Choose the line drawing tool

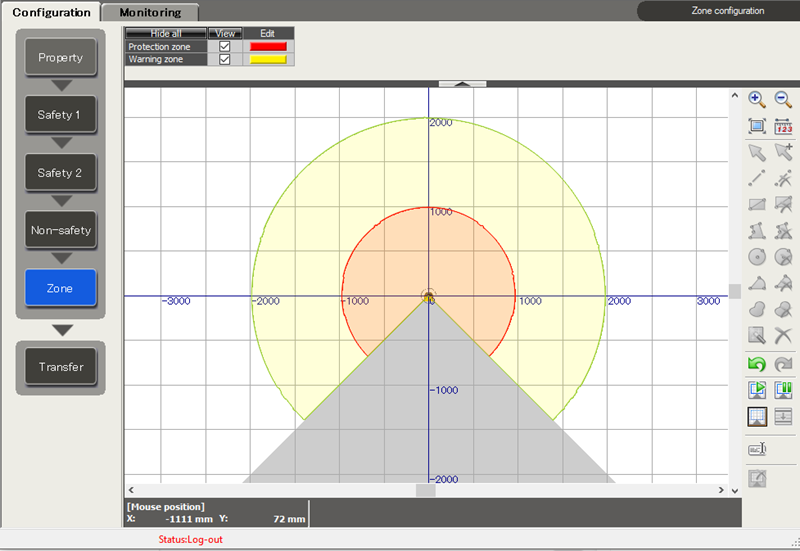coord(757,179)
